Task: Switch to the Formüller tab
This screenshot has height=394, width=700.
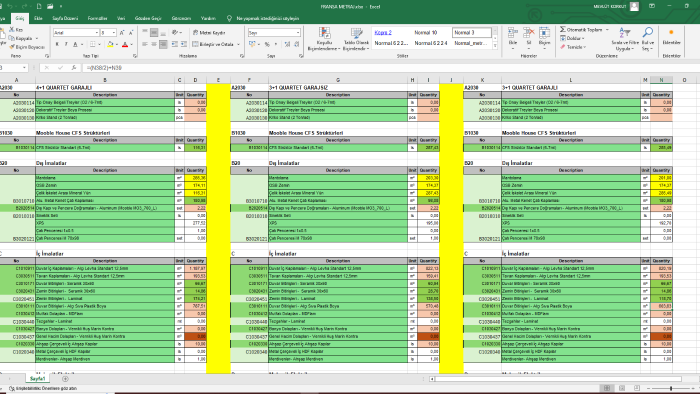Action: coord(97,18)
